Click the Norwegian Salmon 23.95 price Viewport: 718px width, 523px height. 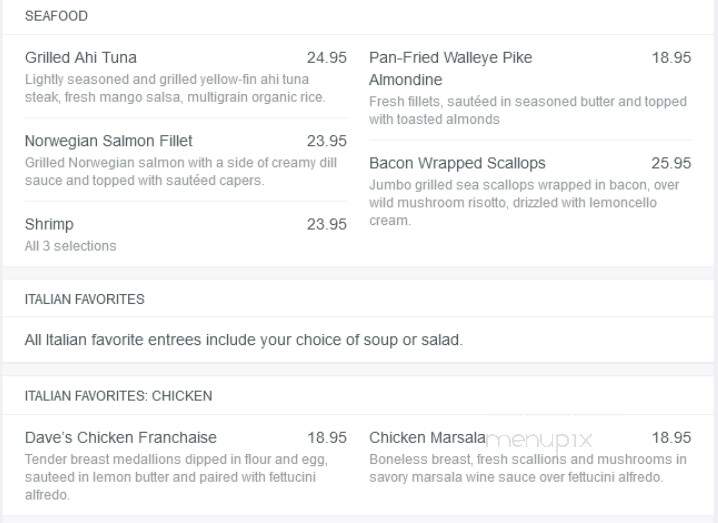click(326, 141)
